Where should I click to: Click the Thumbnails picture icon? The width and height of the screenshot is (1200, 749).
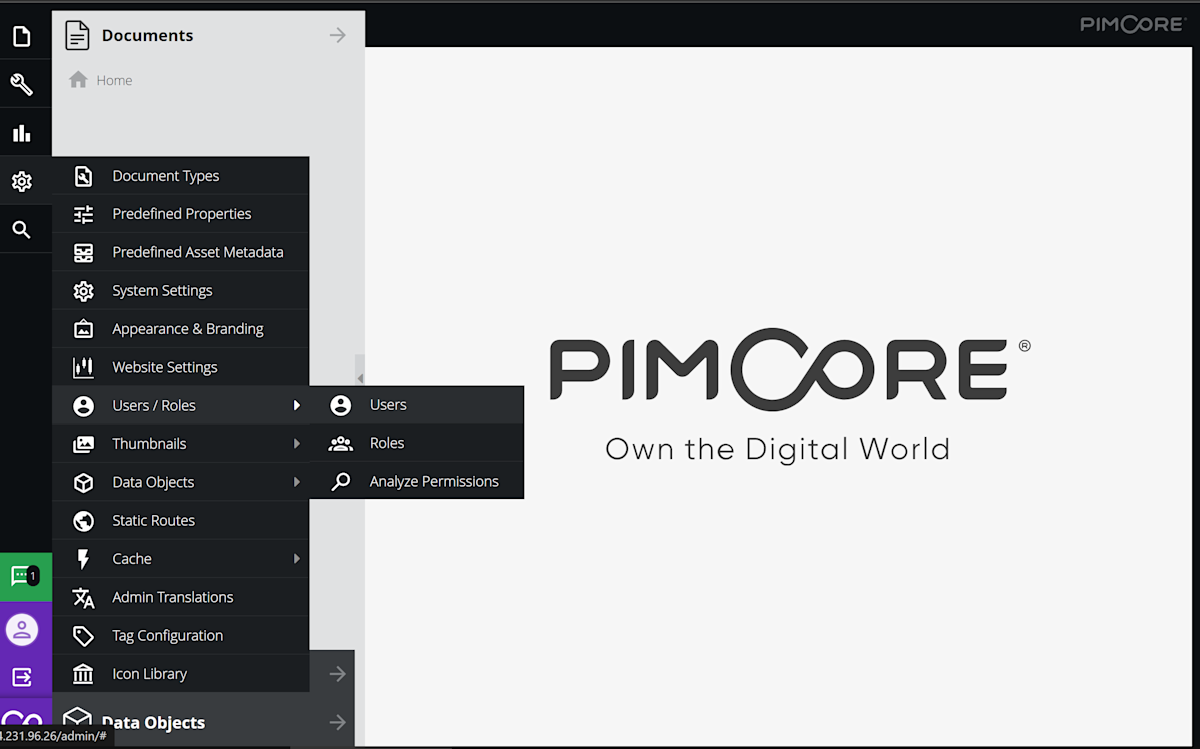coord(84,444)
